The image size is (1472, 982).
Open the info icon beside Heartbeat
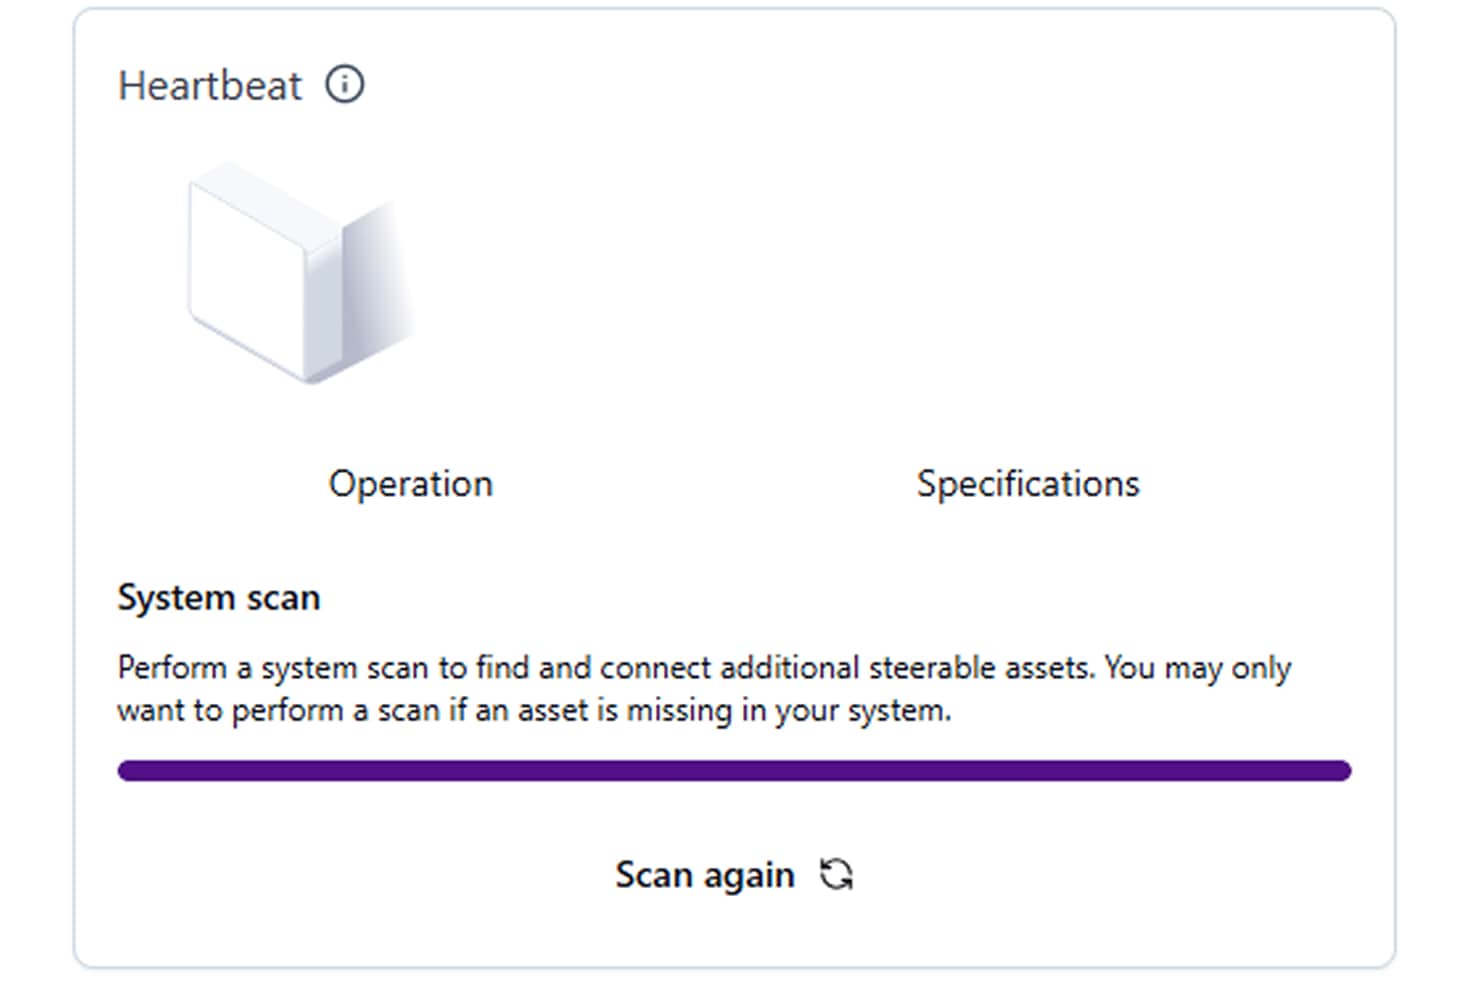pyautogui.click(x=345, y=84)
